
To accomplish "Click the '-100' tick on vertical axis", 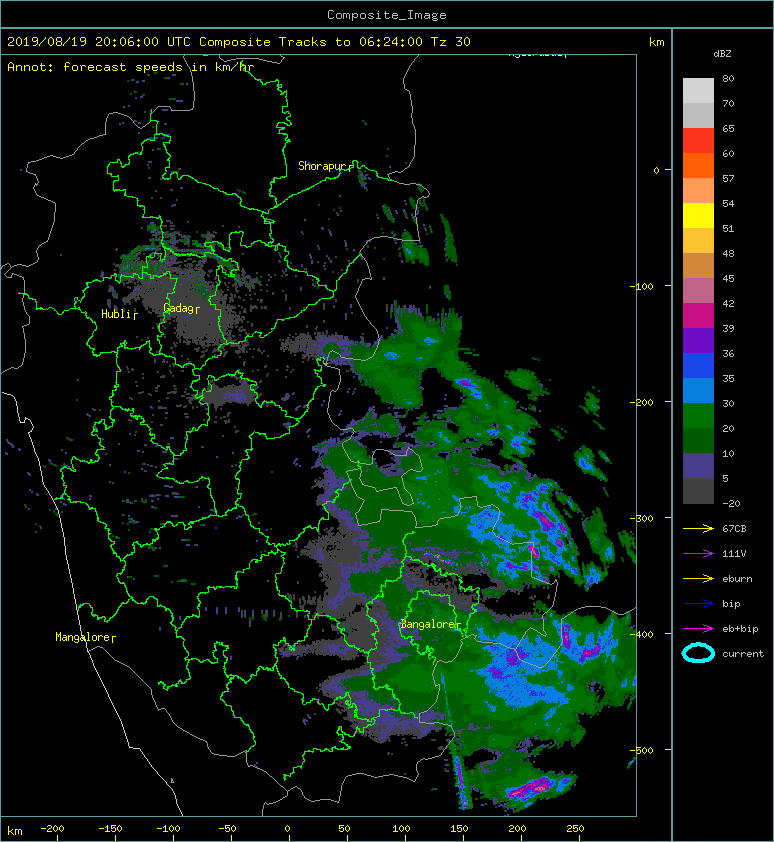I will [x=642, y=286].
